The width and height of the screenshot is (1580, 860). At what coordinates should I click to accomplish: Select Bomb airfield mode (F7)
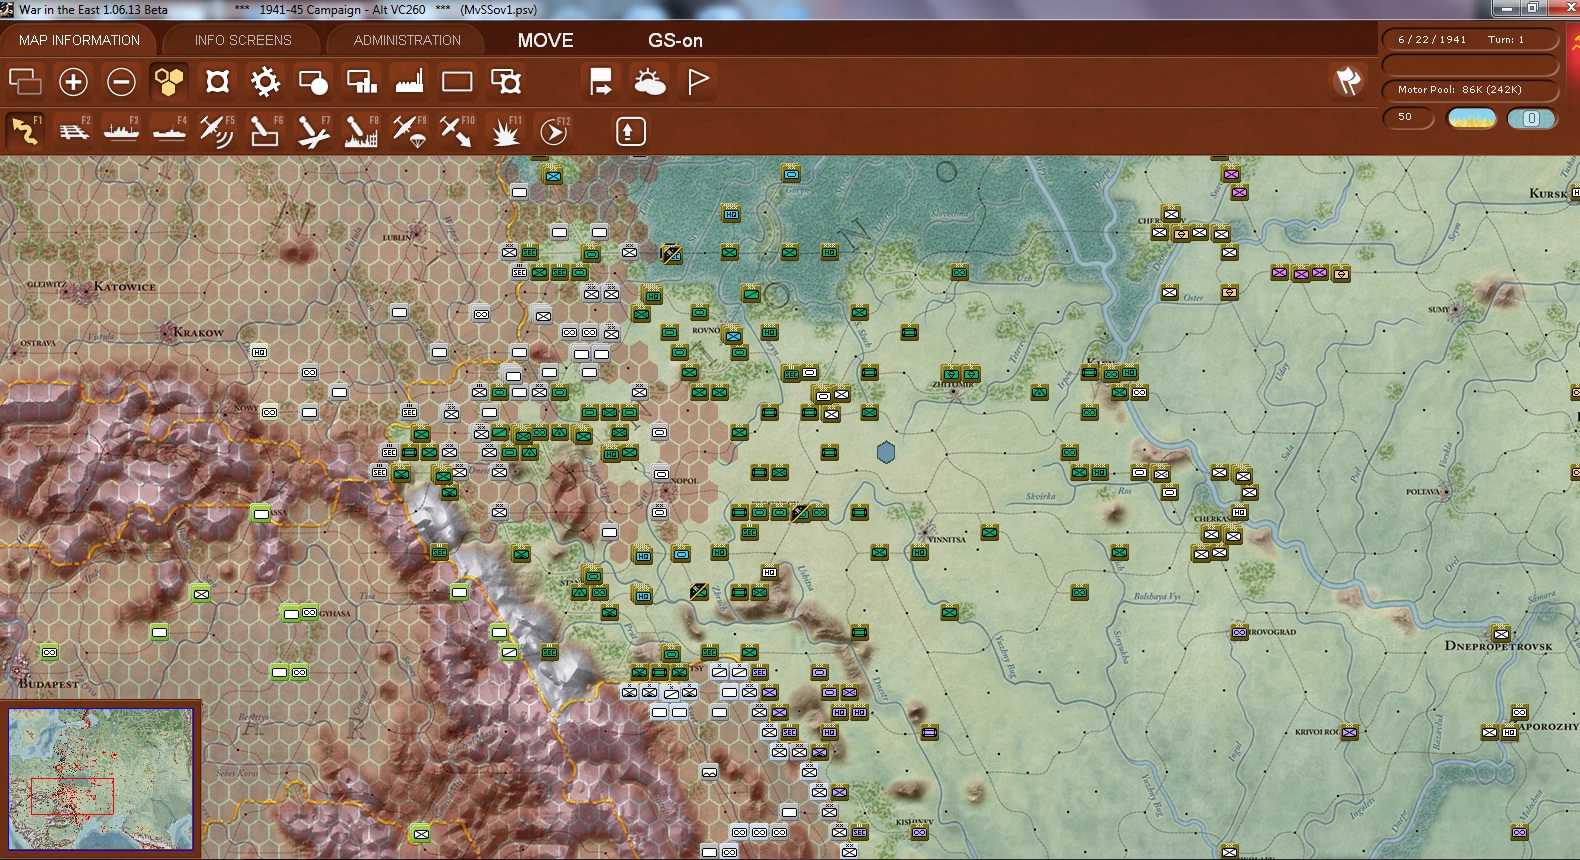[x=313, y=131]
